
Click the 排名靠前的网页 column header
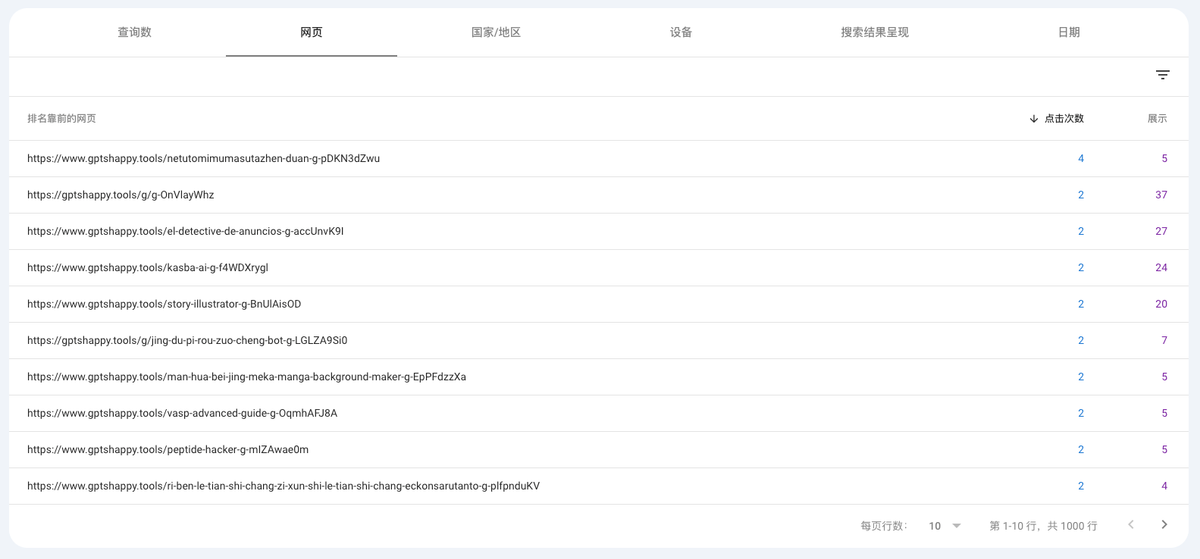coord(62,119)
